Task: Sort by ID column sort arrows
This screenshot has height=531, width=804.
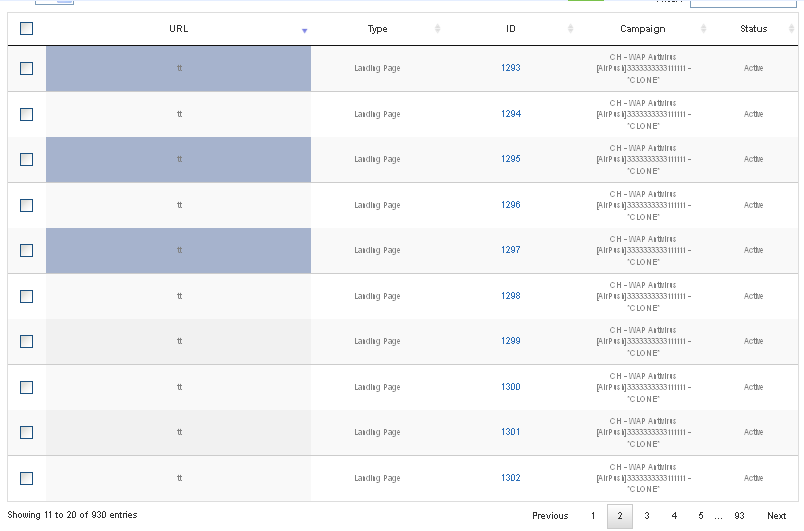Action: click(570, 29)
